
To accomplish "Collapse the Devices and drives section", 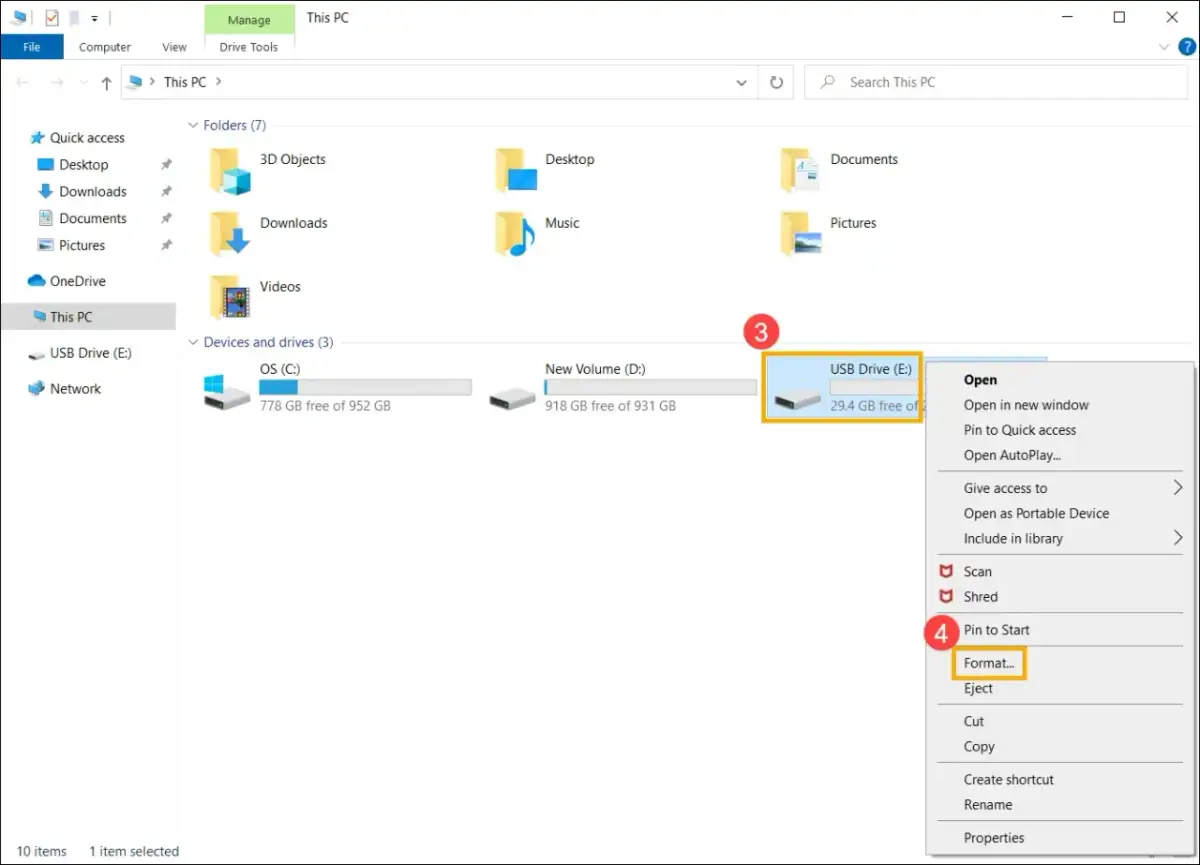I will coord(192,342).
